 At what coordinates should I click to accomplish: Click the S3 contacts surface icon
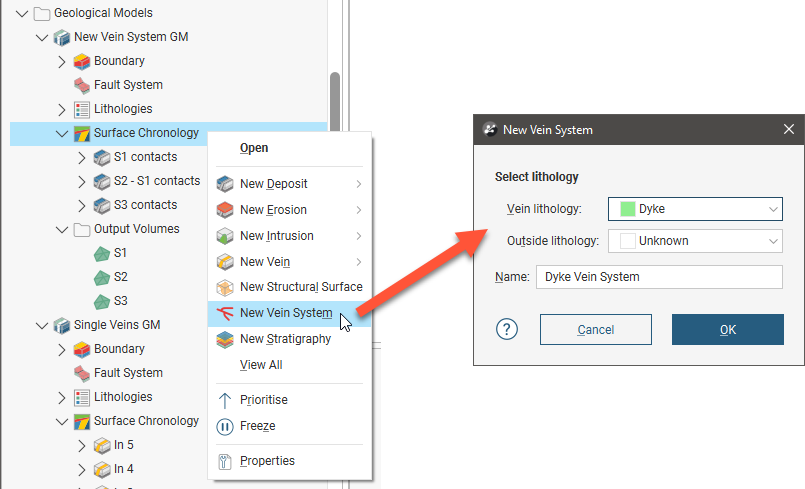click(x=102, y=205)
